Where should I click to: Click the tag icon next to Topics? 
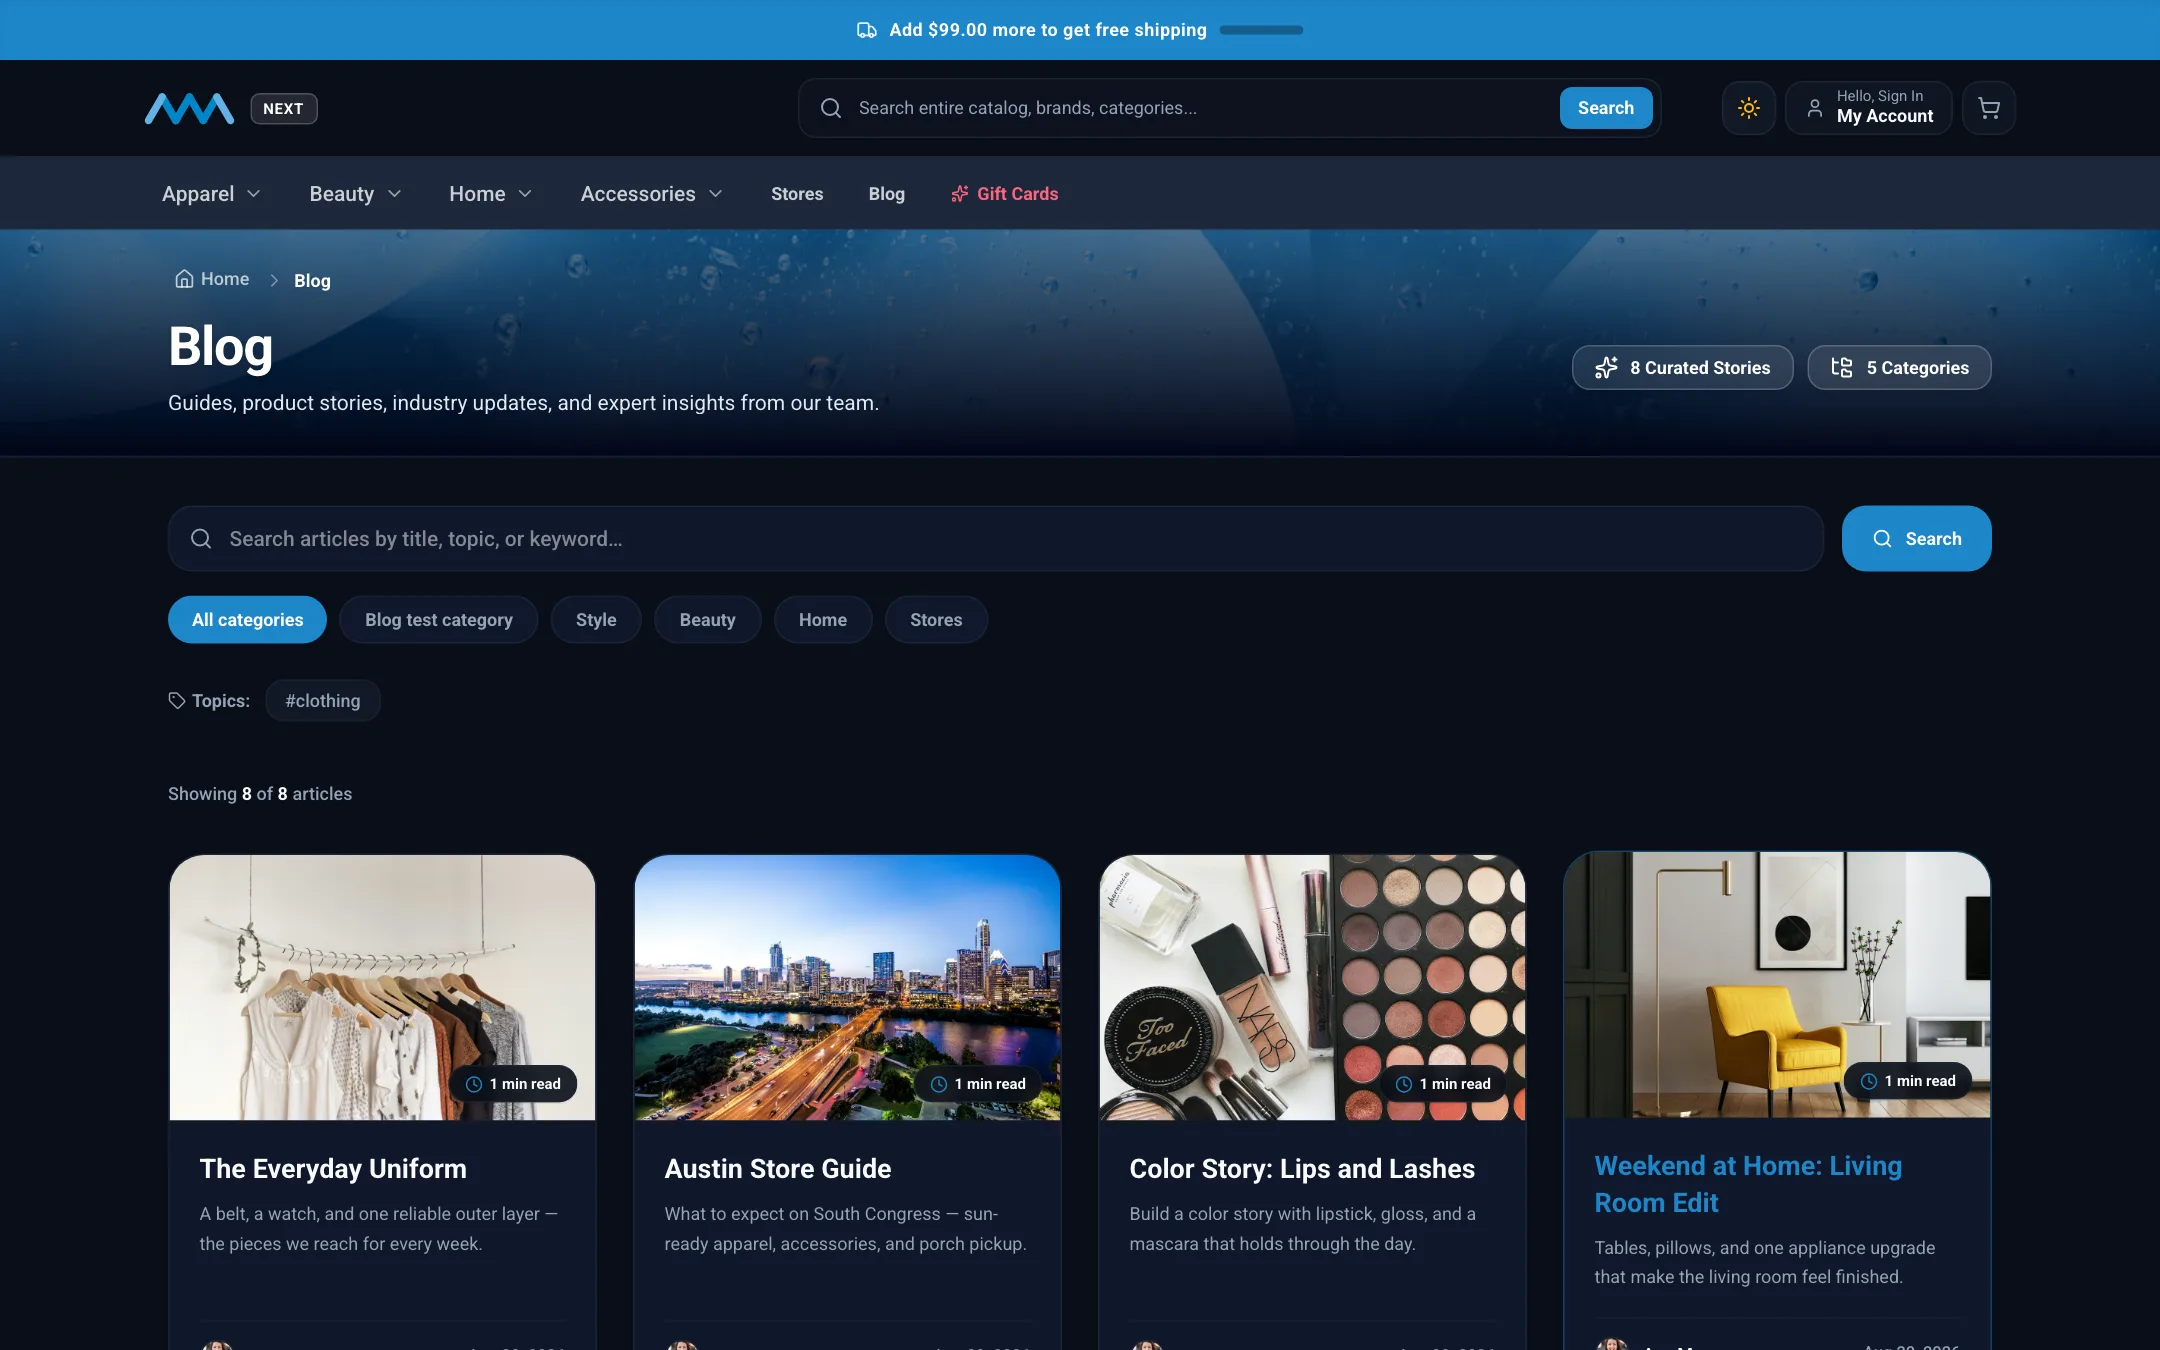(x=177, y=701)
